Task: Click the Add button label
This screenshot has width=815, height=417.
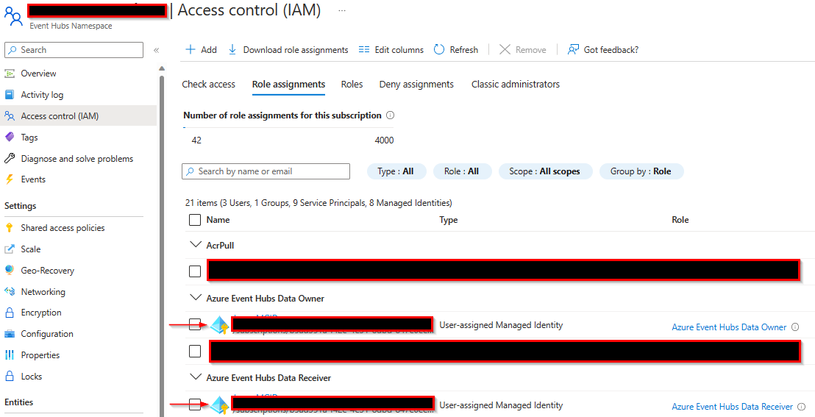Action: coord(209,50)
